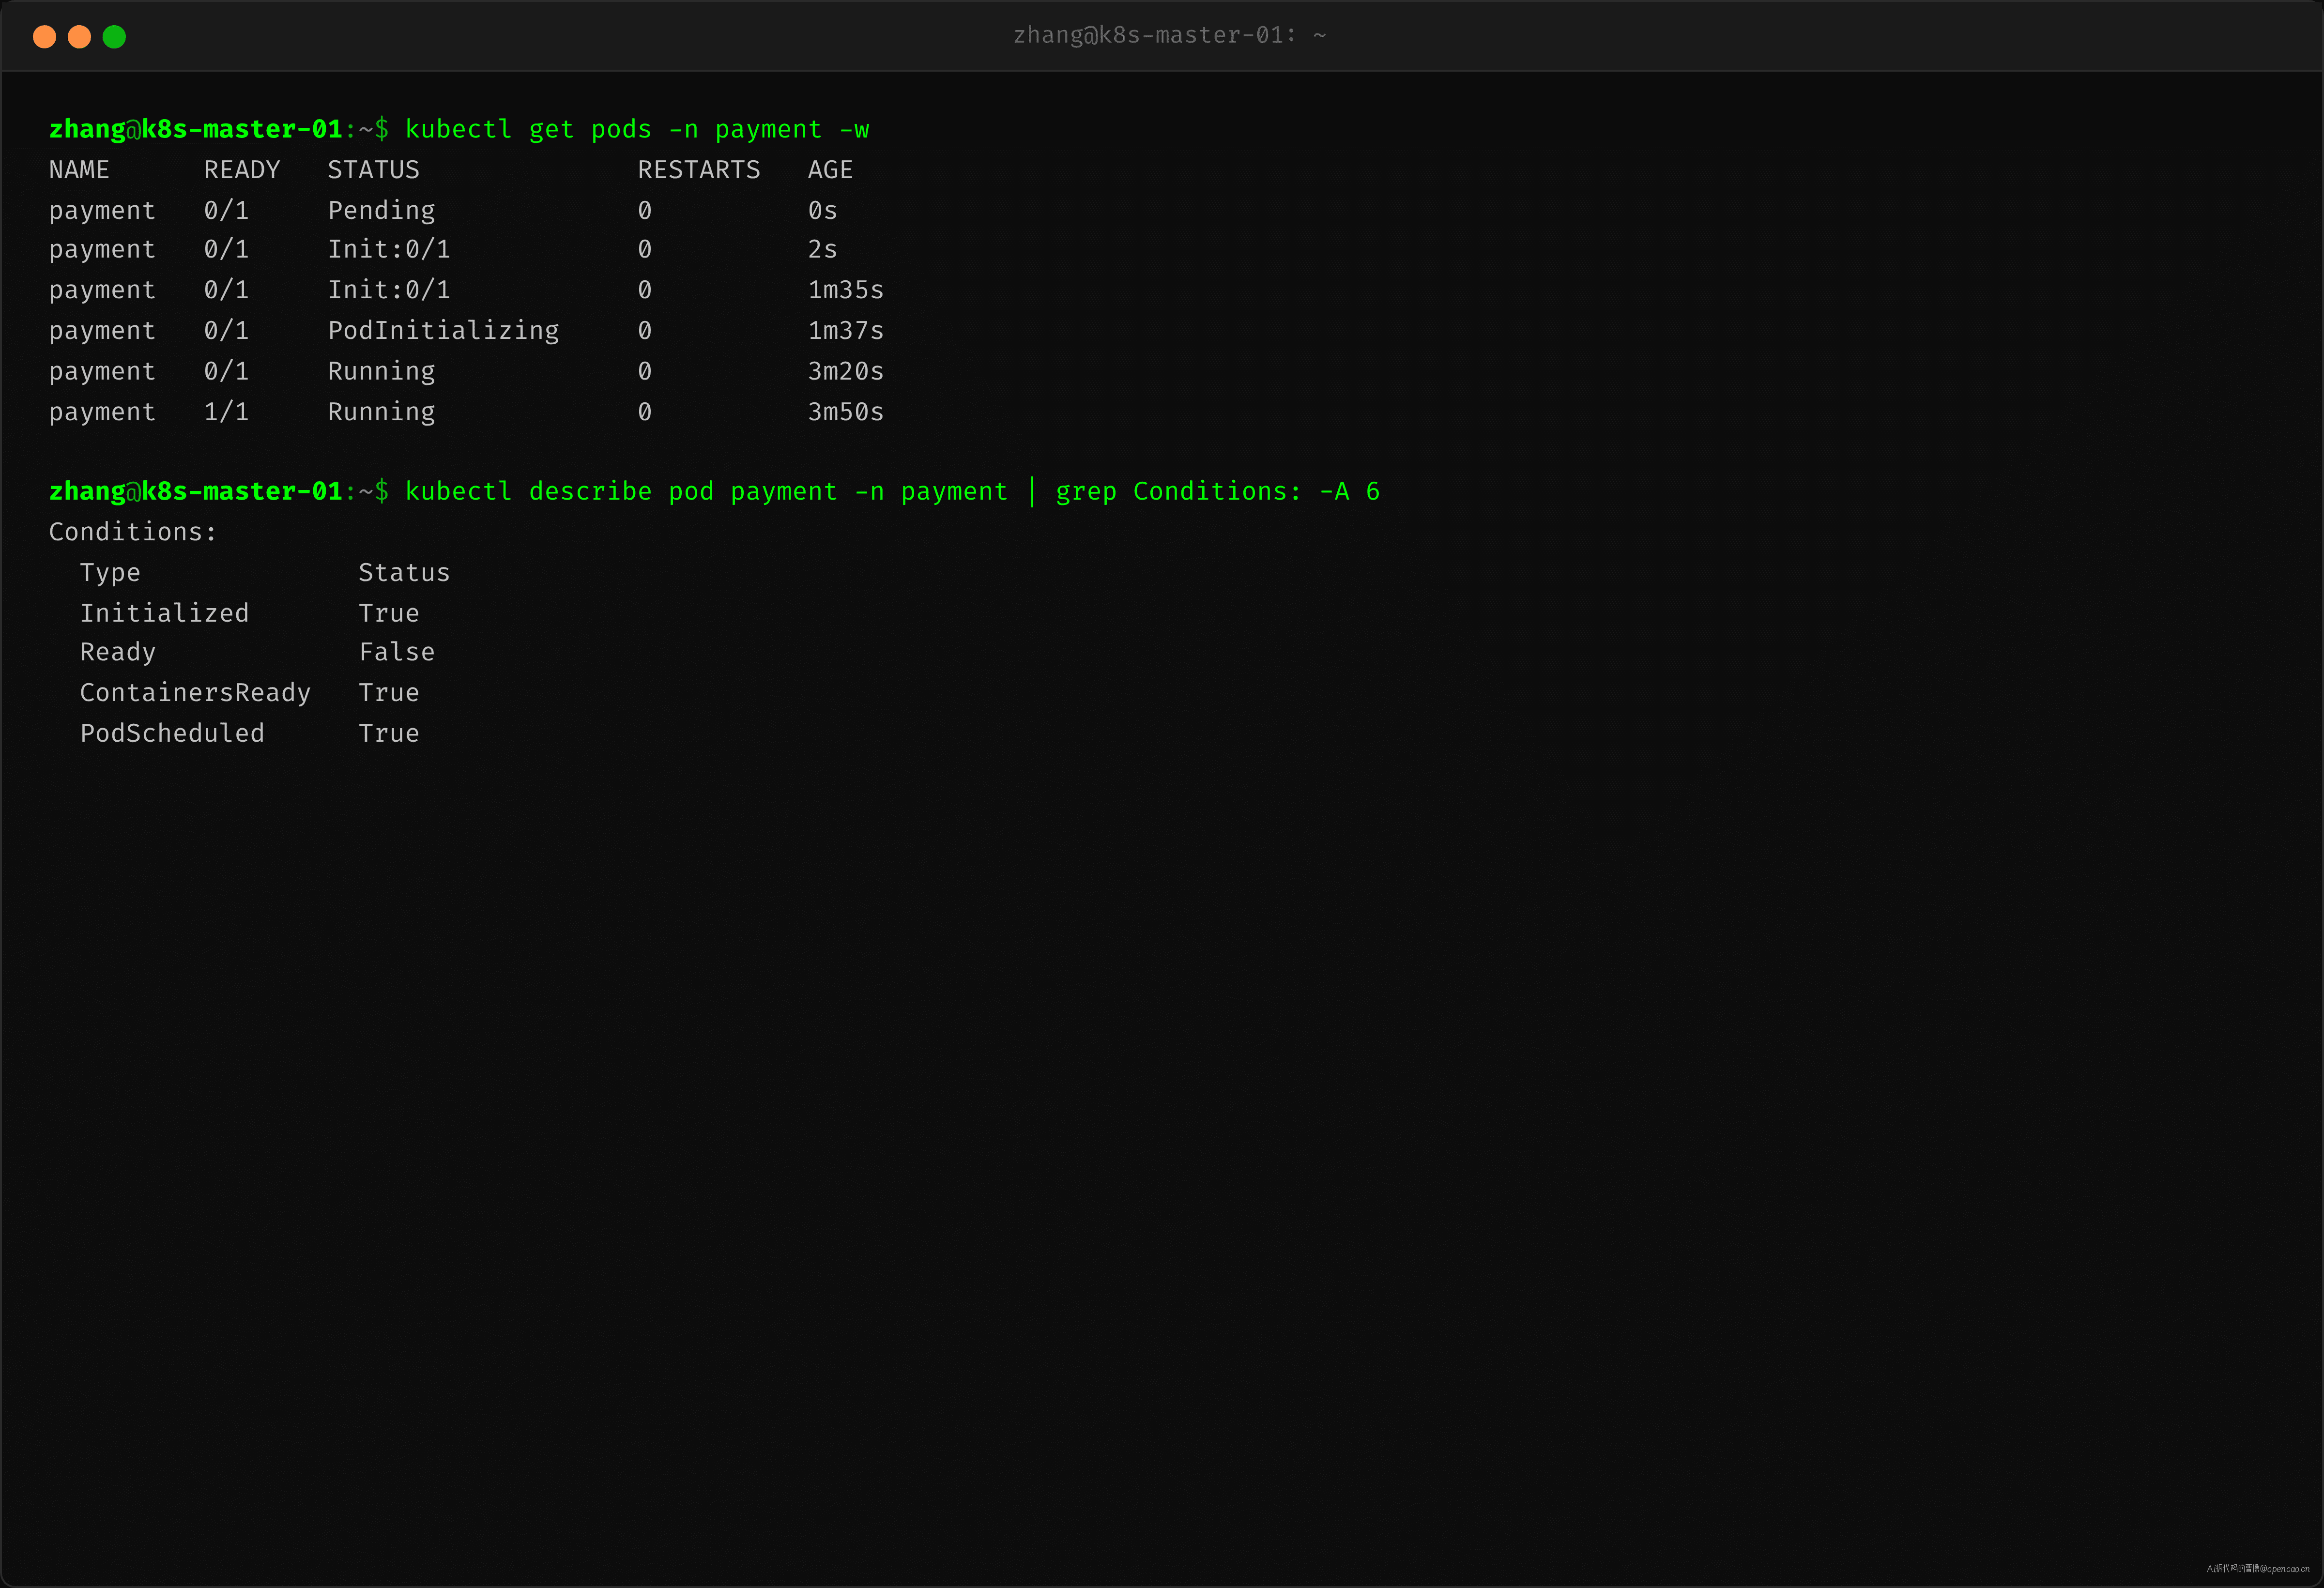Click the kubectl describe pod command line
Screen dimensions: 2324x1588
[x=892, y=492]
